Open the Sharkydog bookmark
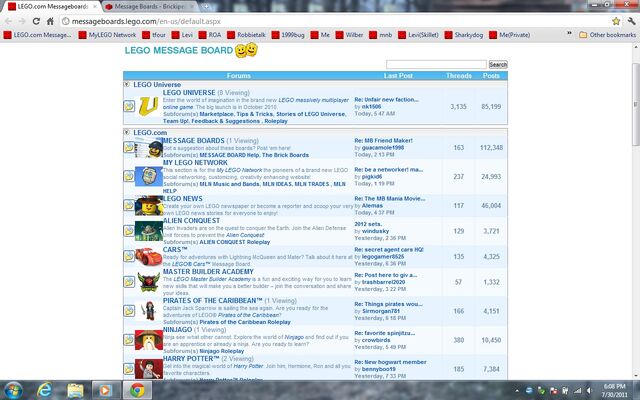The image size is (640, 400). (x=464, y=35)
